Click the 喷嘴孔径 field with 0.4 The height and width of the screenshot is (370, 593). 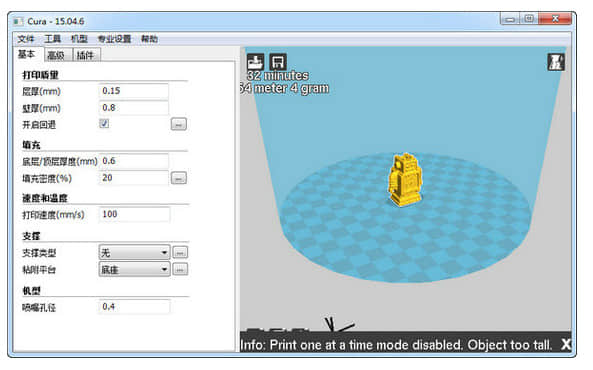(x=134, y=306)
